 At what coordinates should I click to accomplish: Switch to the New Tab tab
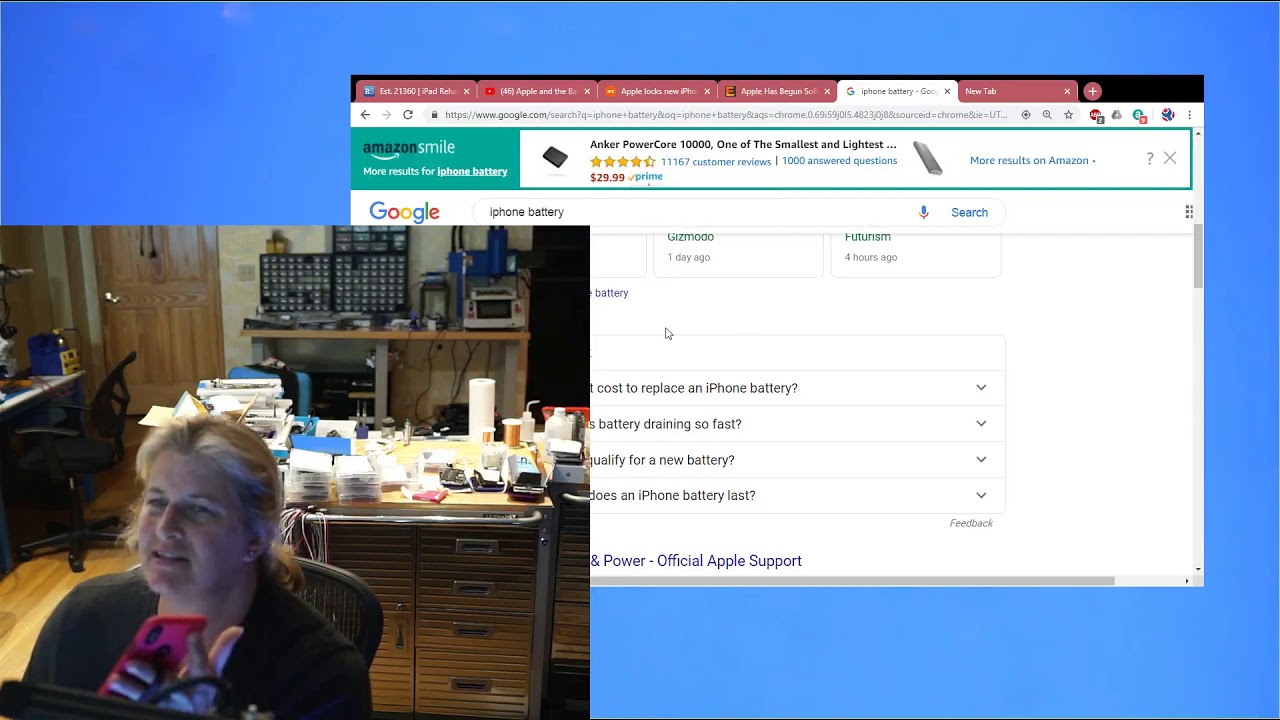point(1016,91)
